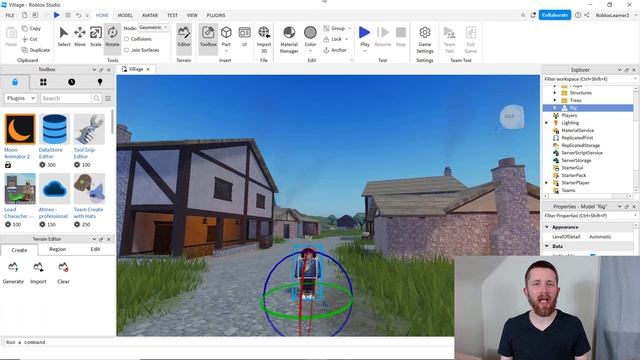Open the Edit tab in Terrain Editor
Screen dimensions: 640x360
[x=95, y=249]
